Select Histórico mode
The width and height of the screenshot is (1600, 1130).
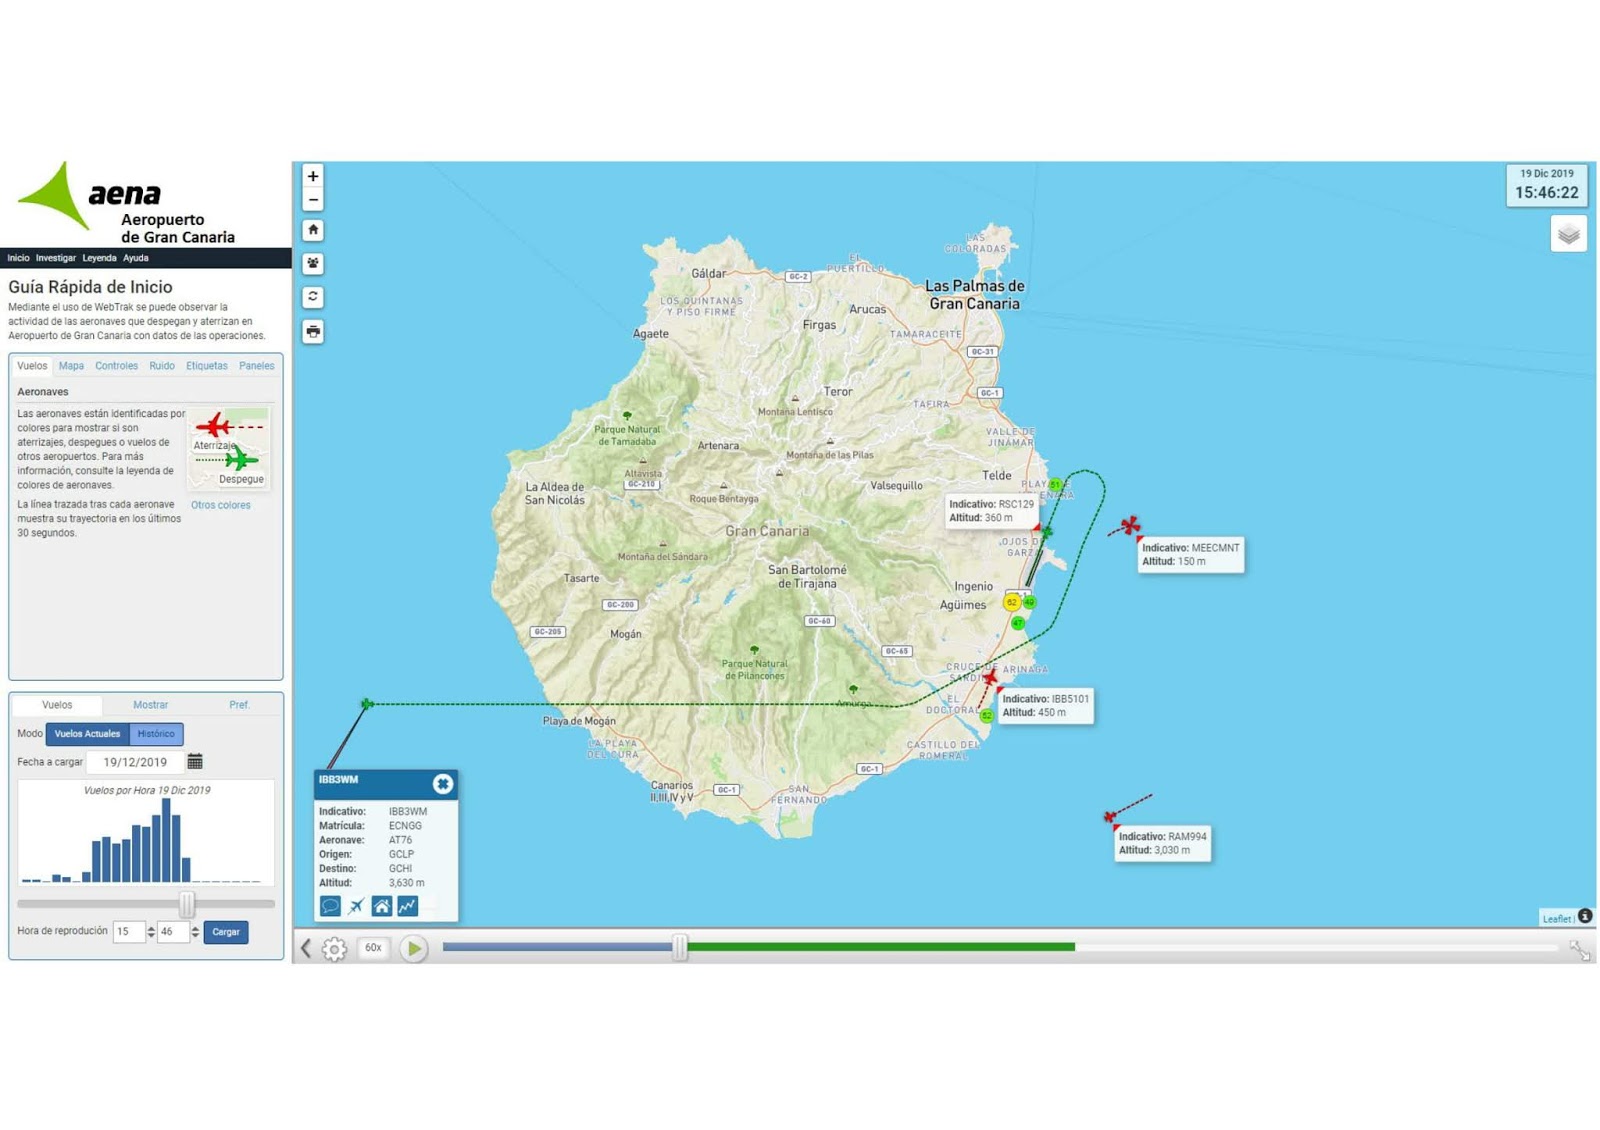coord(156,734)
